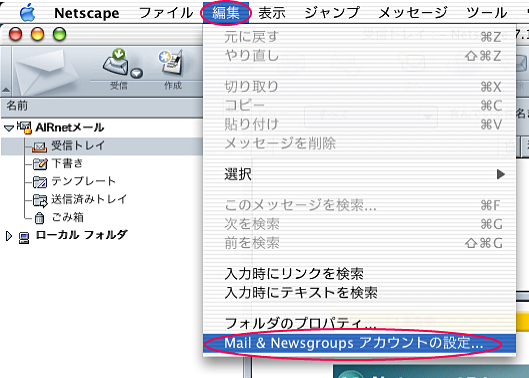Click the ローカル フォルダ computer icon
The image size is (529, 378).
24,238
